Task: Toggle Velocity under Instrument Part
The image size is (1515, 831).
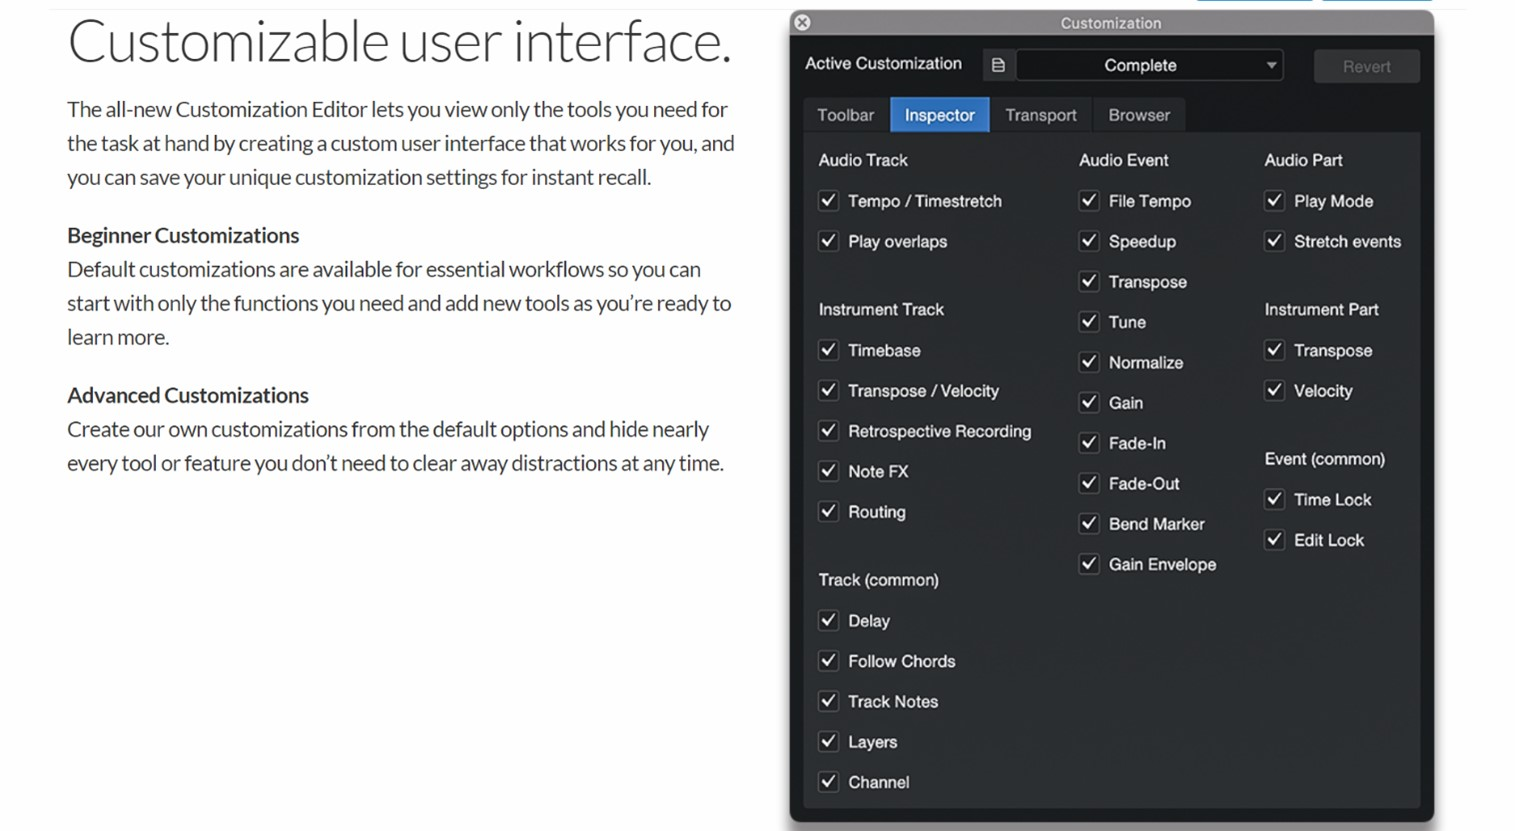Action: [x=1274, y=389]
